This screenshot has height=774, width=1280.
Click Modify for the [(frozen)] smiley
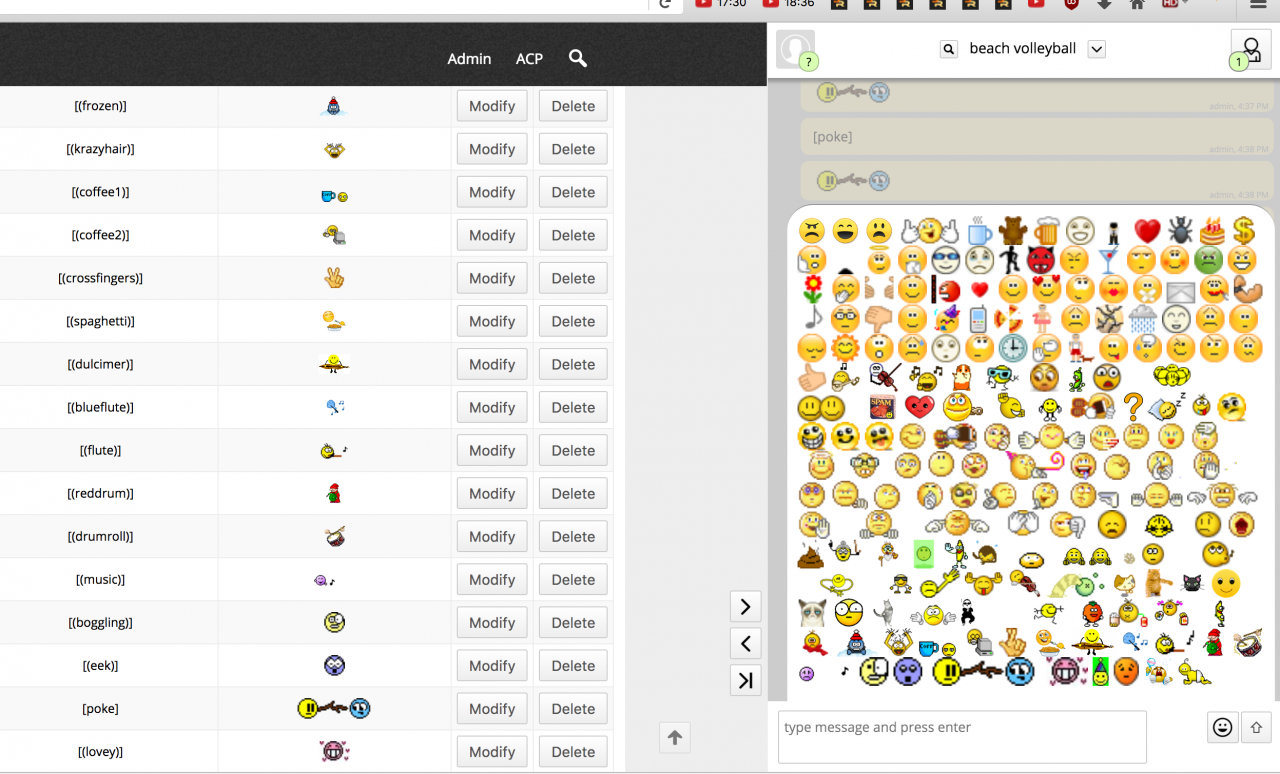click(x=492, y=106)
